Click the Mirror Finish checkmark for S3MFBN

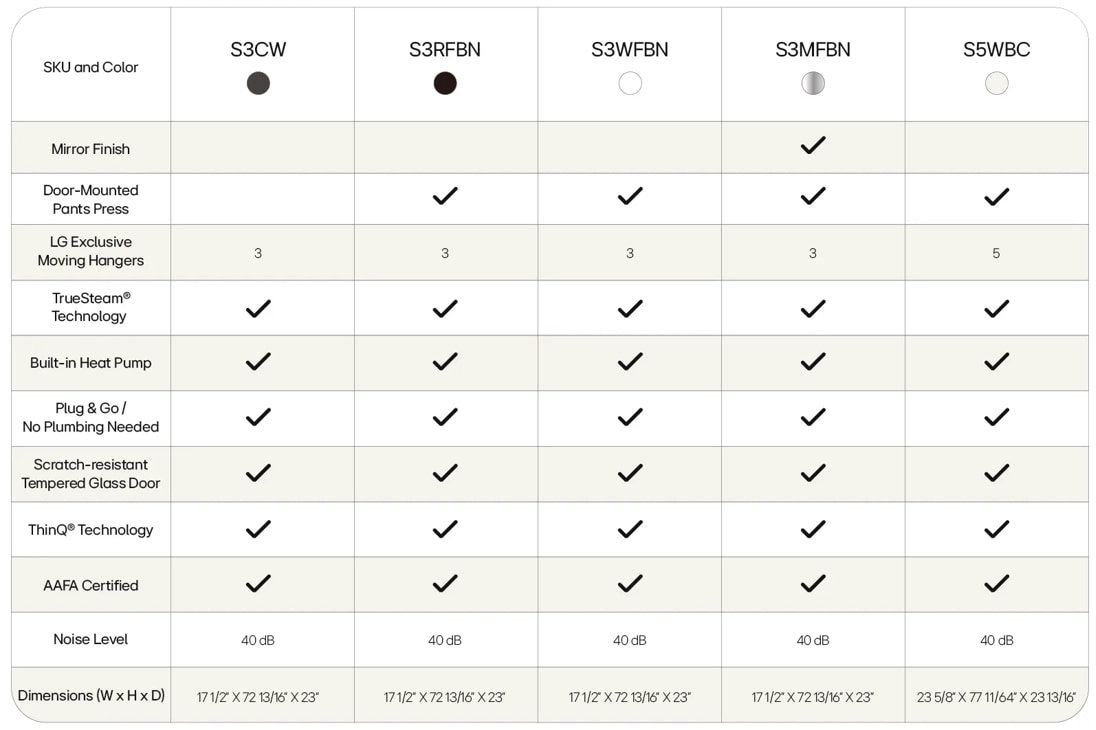point(813,146)
